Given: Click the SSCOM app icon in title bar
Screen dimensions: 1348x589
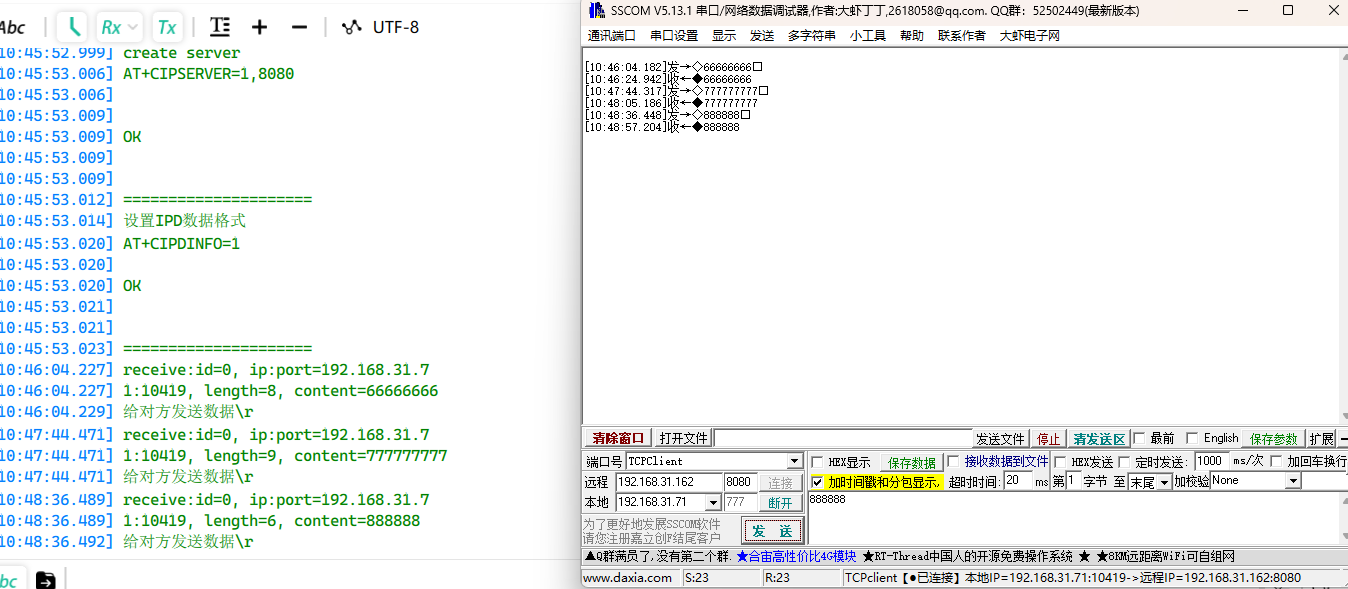Looking at the screenshot, I should pyautogui.click(x=596, y=10).
